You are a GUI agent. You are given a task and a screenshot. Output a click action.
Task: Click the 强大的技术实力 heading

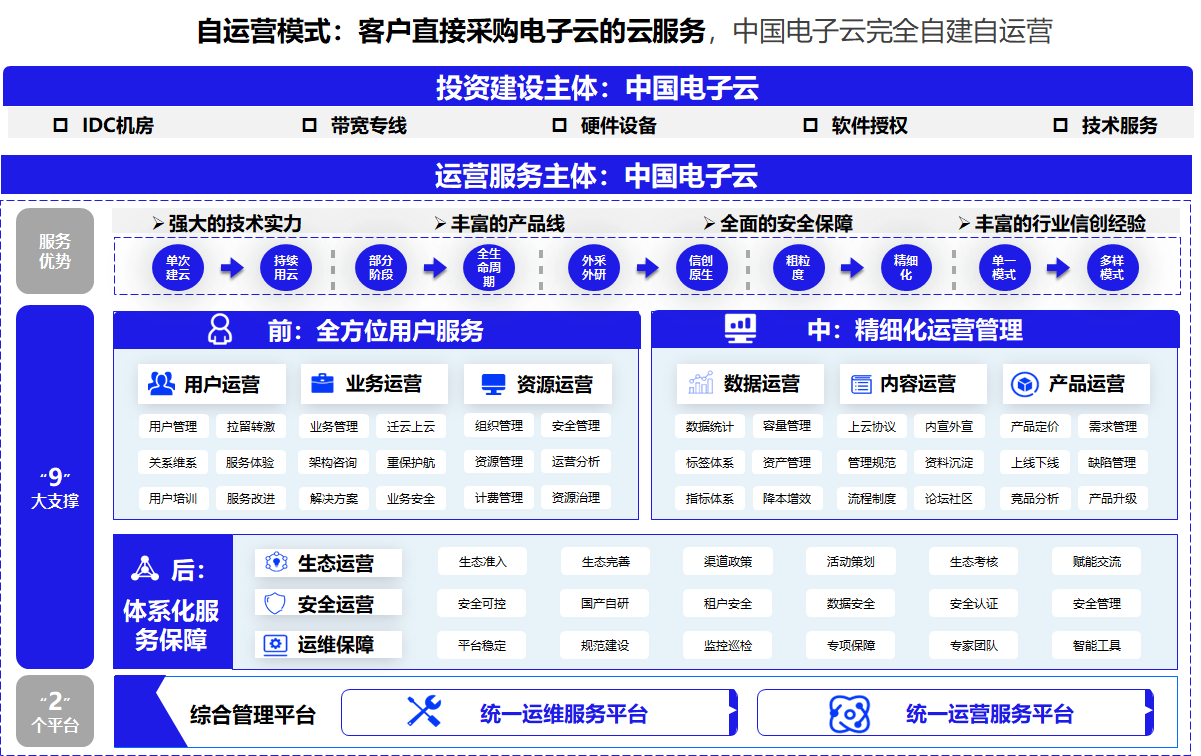(235, 223)
